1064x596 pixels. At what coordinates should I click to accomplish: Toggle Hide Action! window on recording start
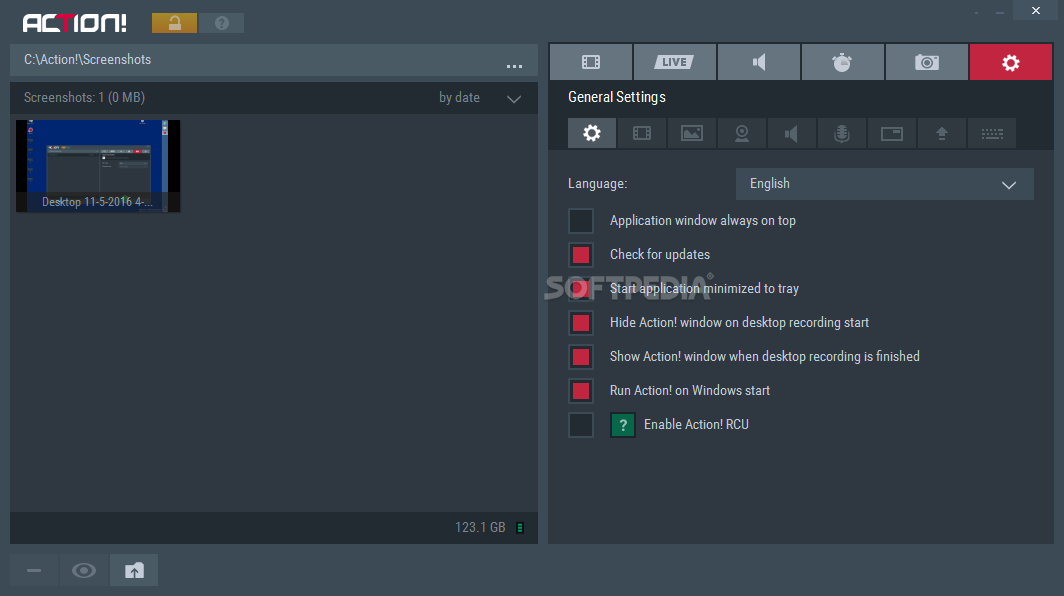click(x=581, y=322)
